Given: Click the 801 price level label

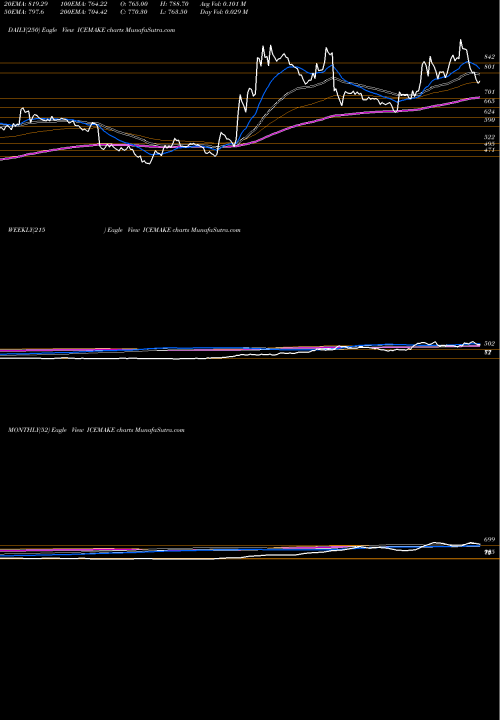Looking at the screenshot, I should [x=489, y=67].
